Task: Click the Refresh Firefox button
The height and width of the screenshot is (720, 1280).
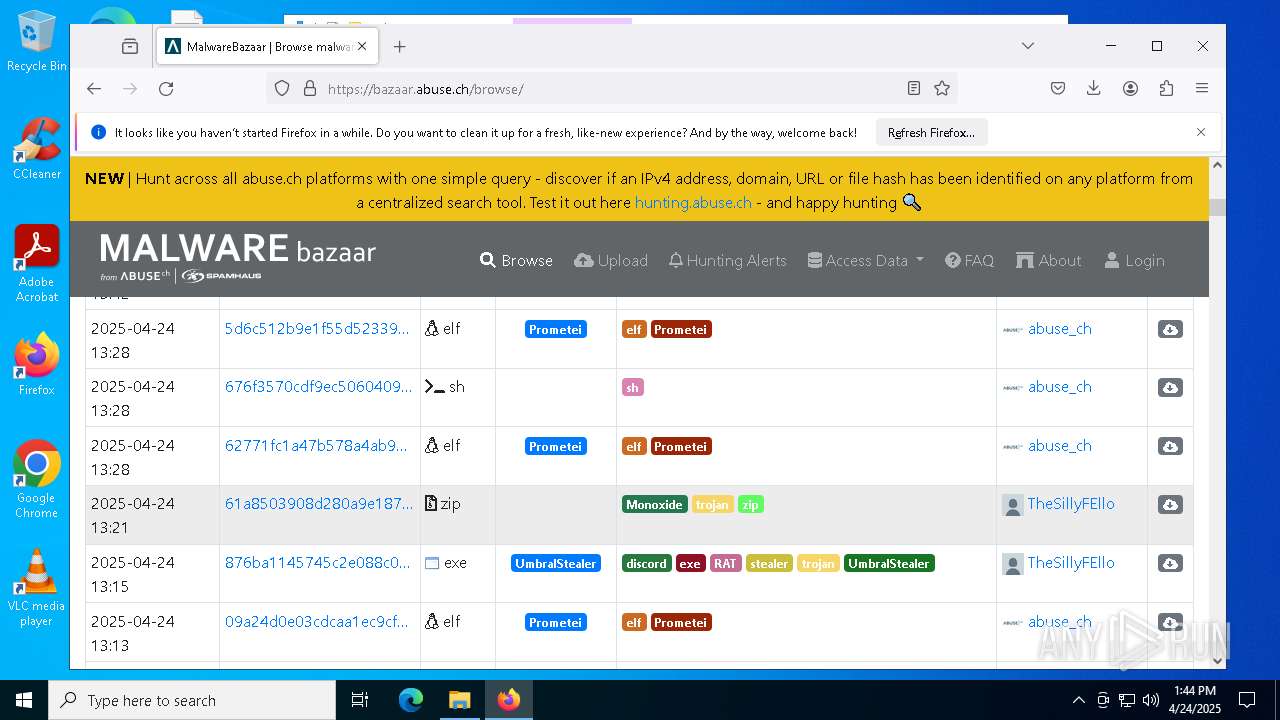Action: (931, 132)
